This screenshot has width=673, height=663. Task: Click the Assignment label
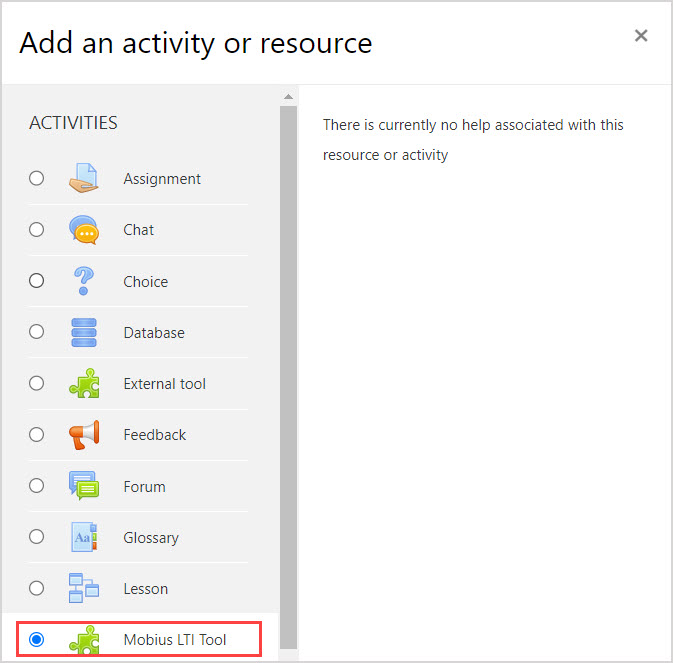coord(162,179)
